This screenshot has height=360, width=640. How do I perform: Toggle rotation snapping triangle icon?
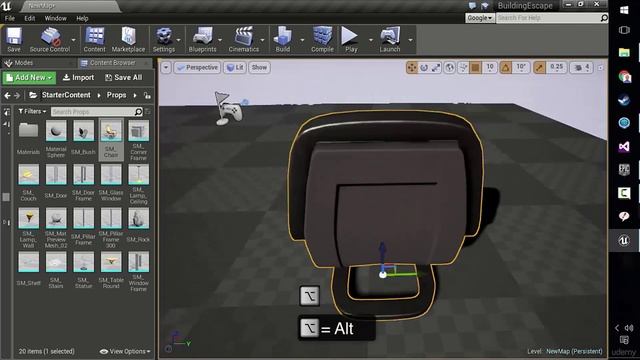505,68
